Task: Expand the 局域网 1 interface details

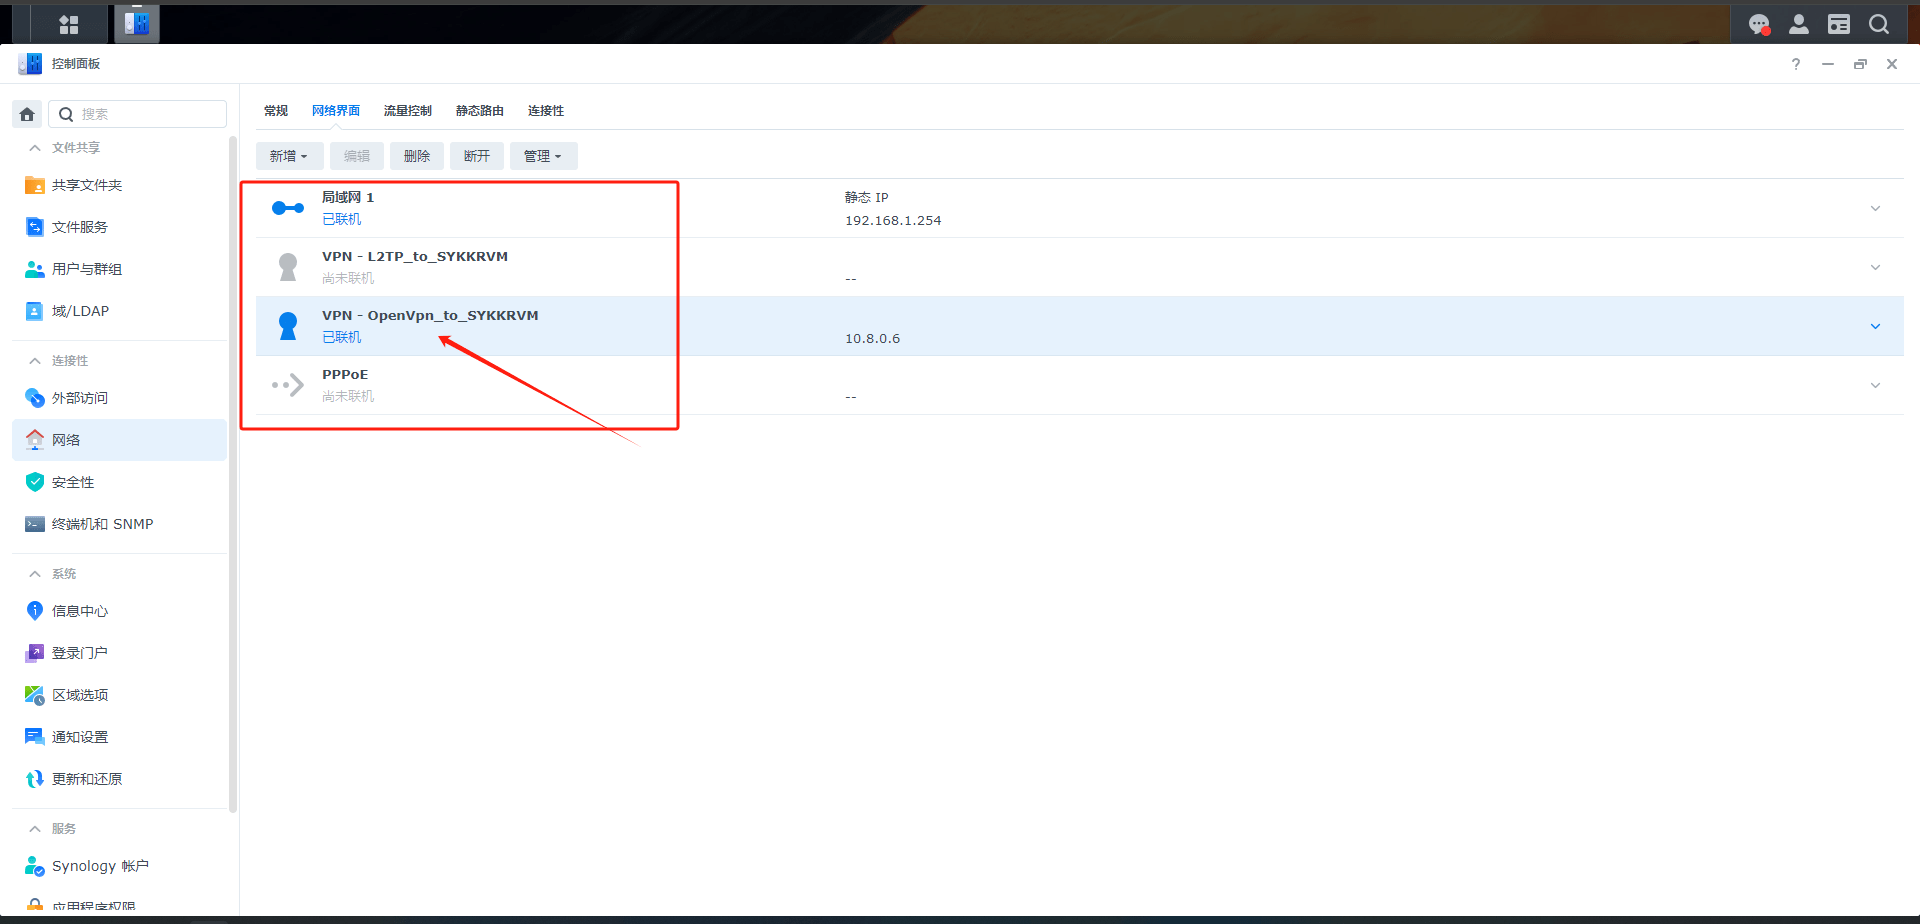Action: pos(1875,208)
